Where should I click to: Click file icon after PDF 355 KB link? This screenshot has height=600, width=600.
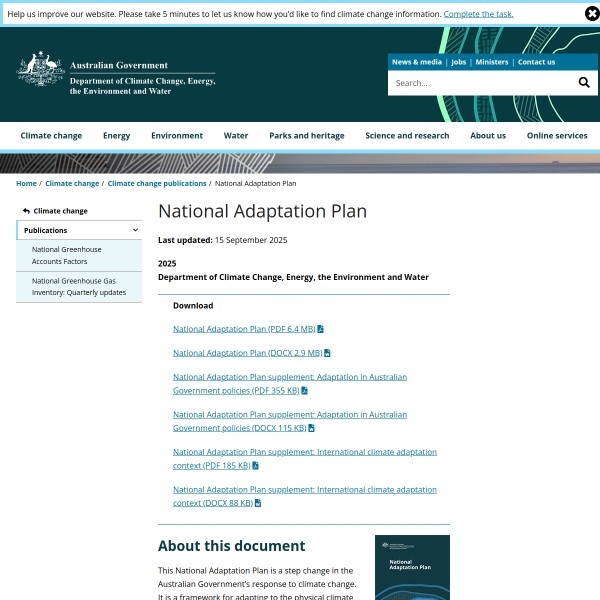(x=304, y=390)
